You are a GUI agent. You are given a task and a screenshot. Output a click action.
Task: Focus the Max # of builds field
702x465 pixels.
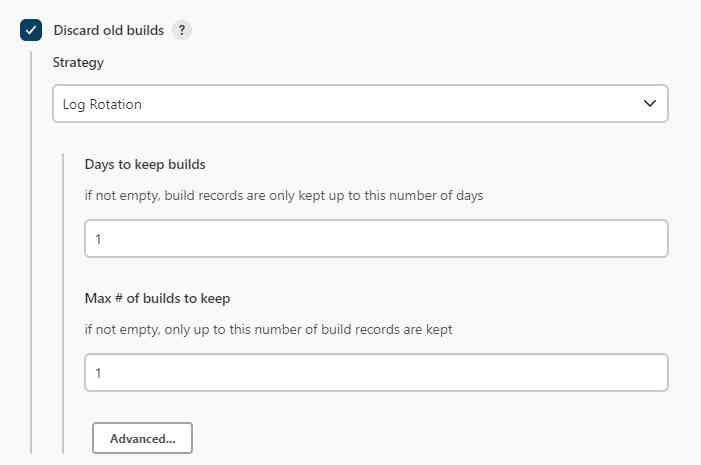point(376,373)
